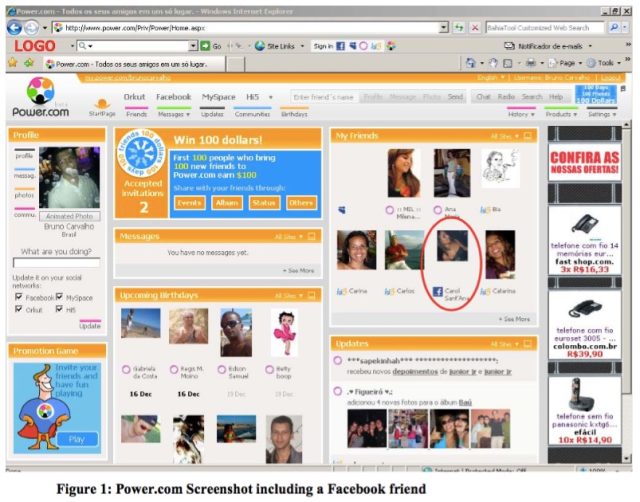Viewport: 640px width, 502px height.
Task: Click the 'What are you doing?' status field
Action: (56, 262)
